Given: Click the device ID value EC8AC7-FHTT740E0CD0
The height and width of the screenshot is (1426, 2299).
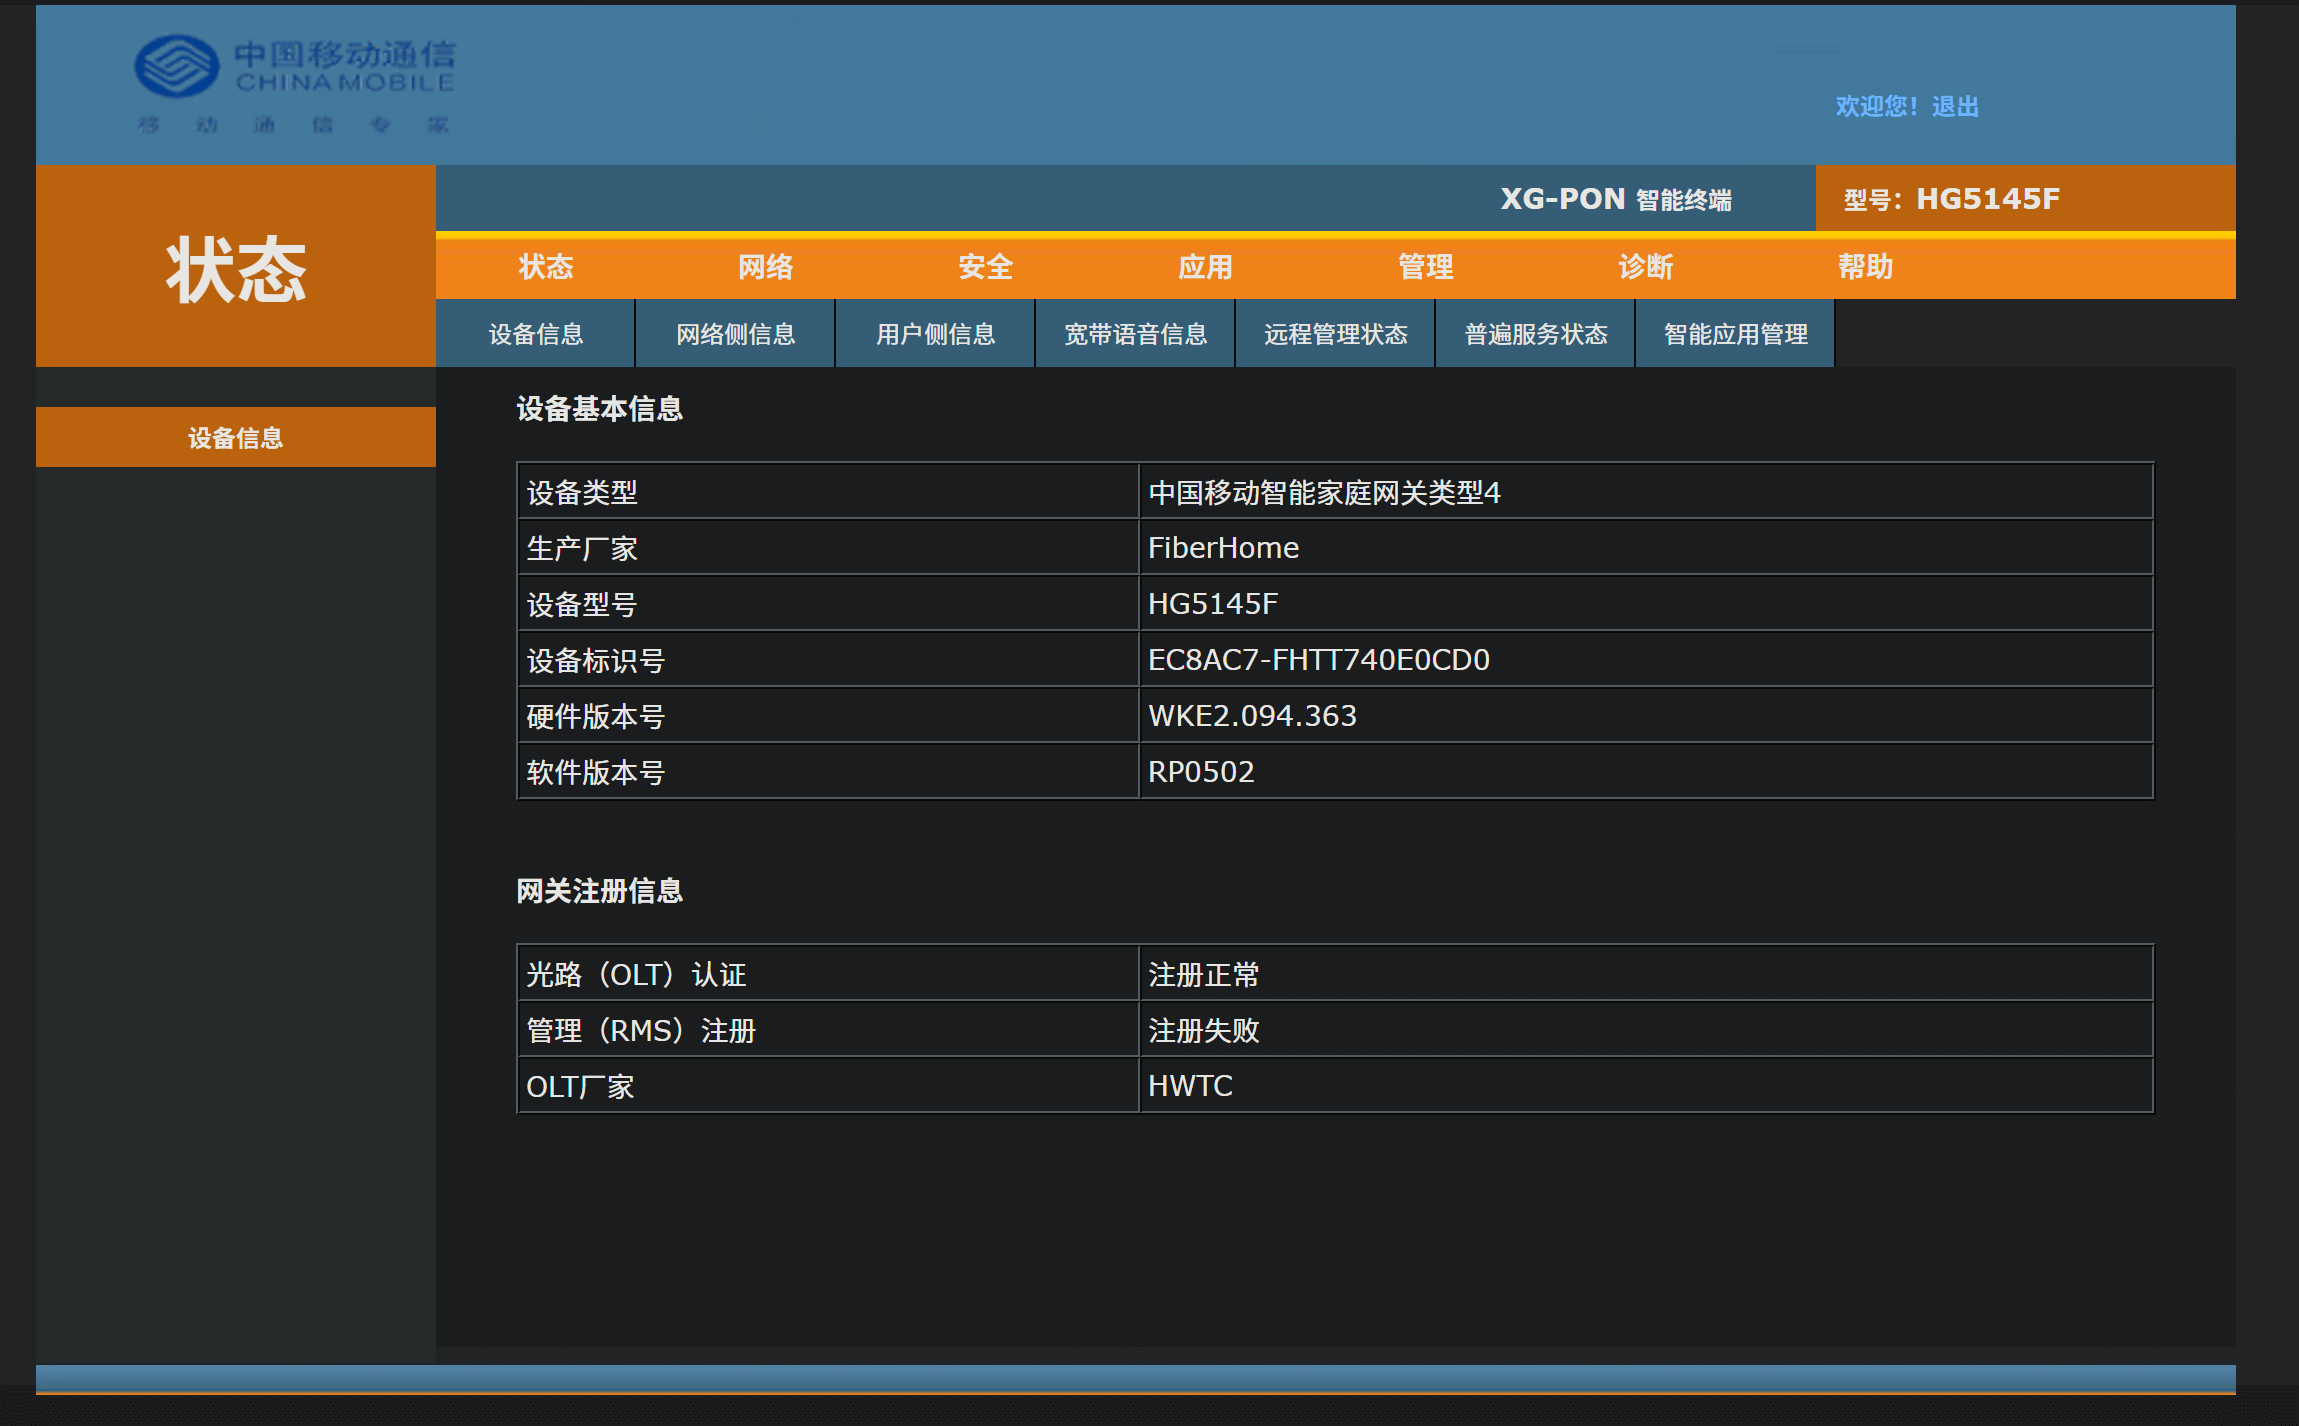Looking at the screenshot, I should 1318,660.
